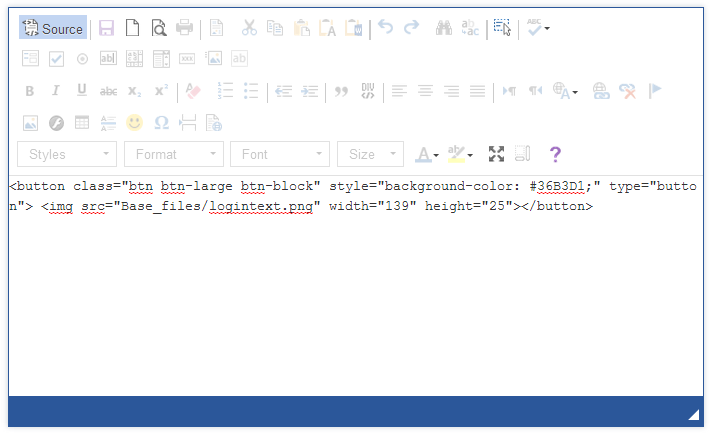The height and width of the screenshot is (436, 714).
Task: Insert an Anchor flag
Action: [654, 91]
